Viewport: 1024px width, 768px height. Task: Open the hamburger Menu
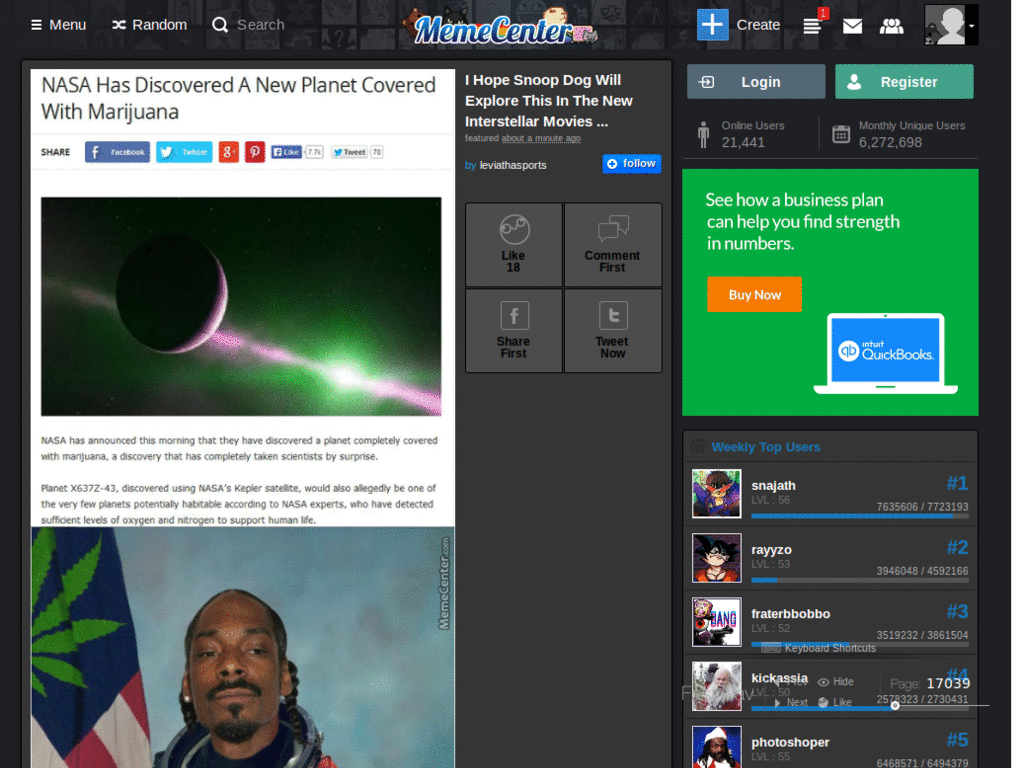[x=58, y=25]
